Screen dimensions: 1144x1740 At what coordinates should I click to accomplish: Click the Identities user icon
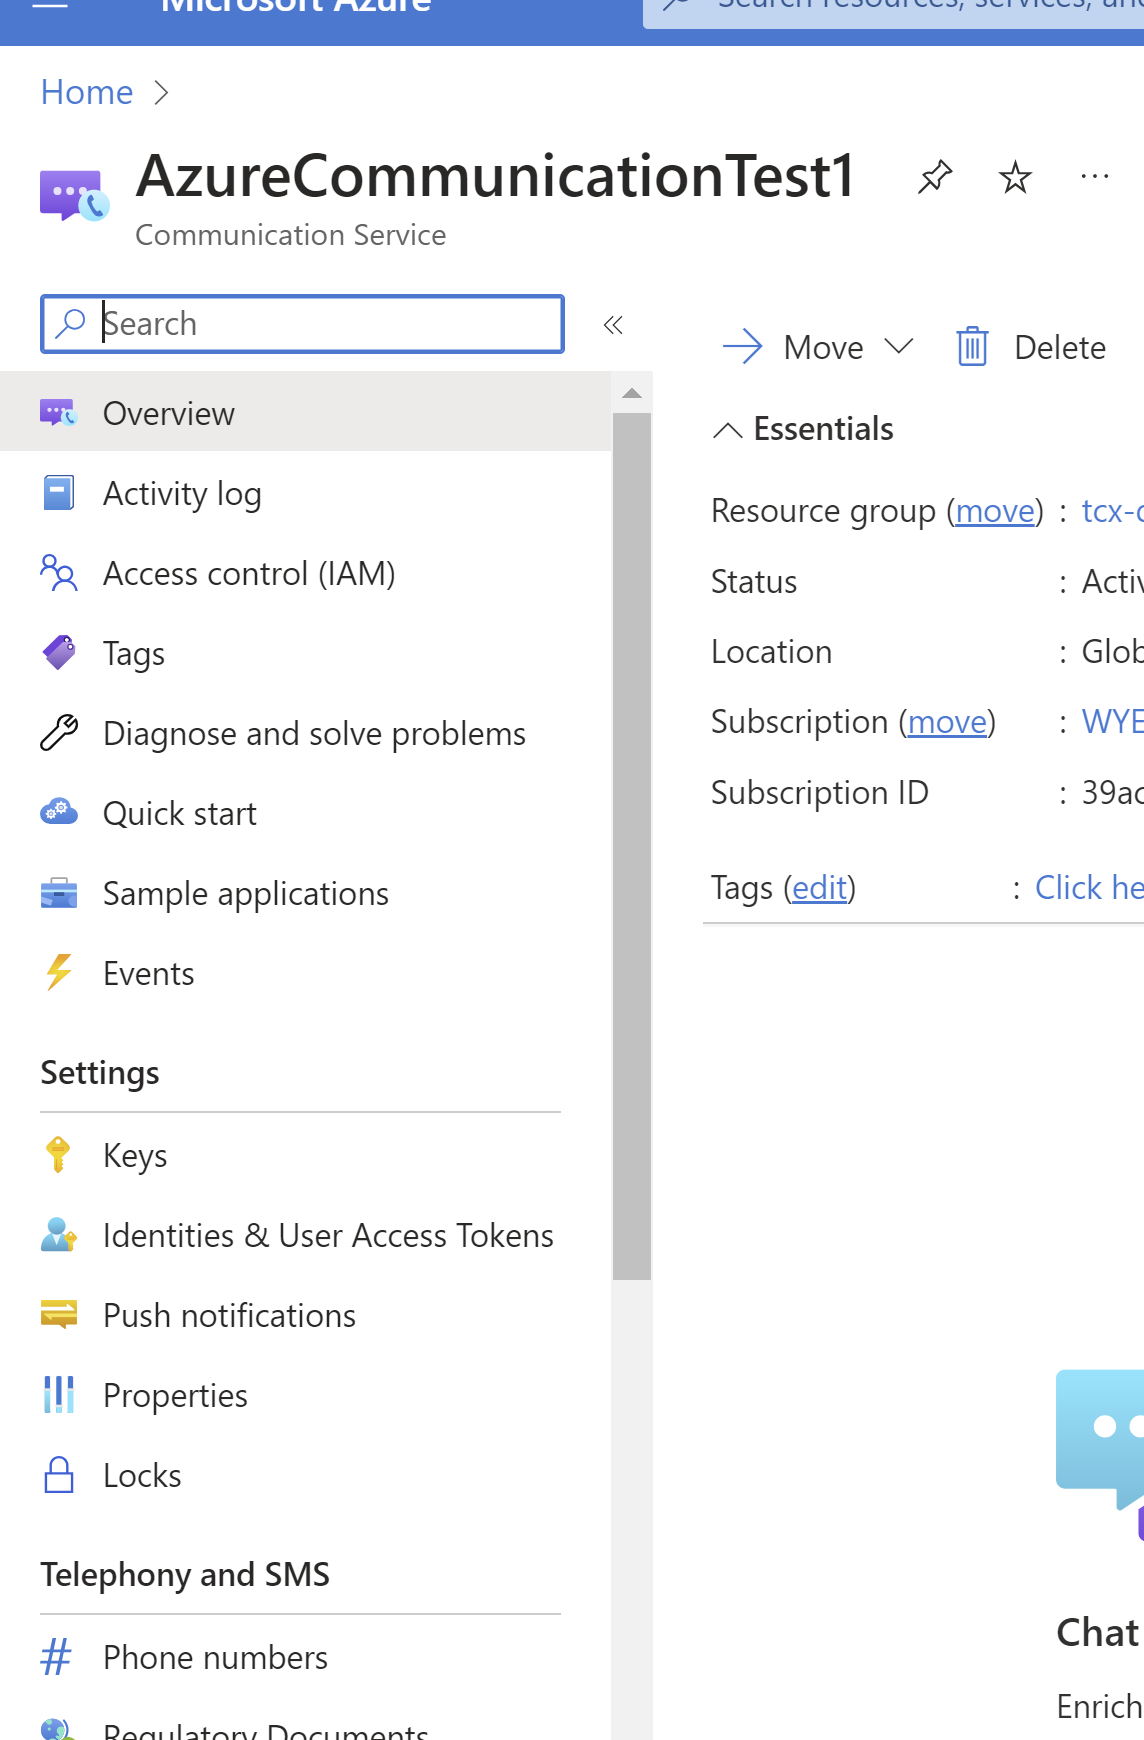(58, 1235)
